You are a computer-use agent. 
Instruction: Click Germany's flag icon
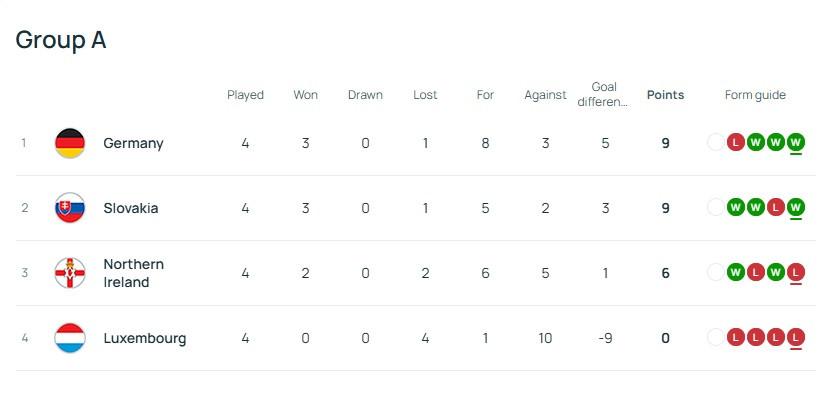pos(70,143)
